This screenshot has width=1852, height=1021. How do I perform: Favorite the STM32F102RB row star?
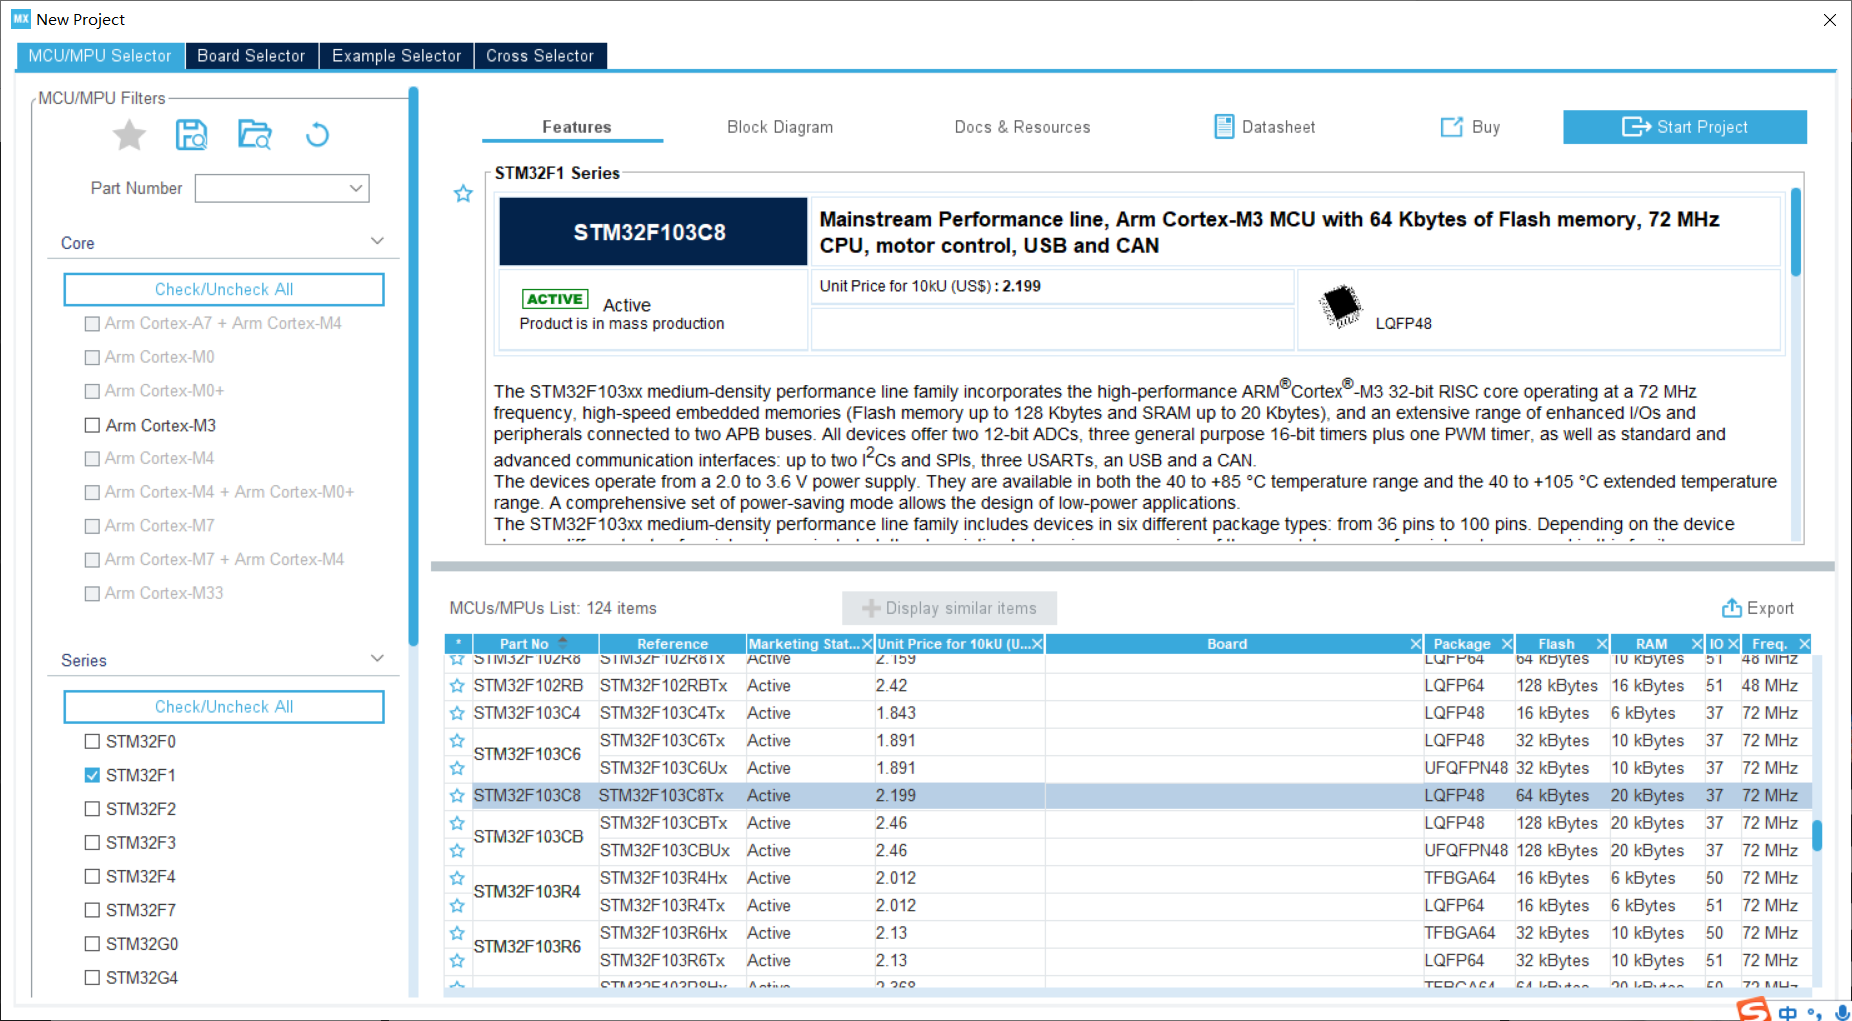point(457,686)
